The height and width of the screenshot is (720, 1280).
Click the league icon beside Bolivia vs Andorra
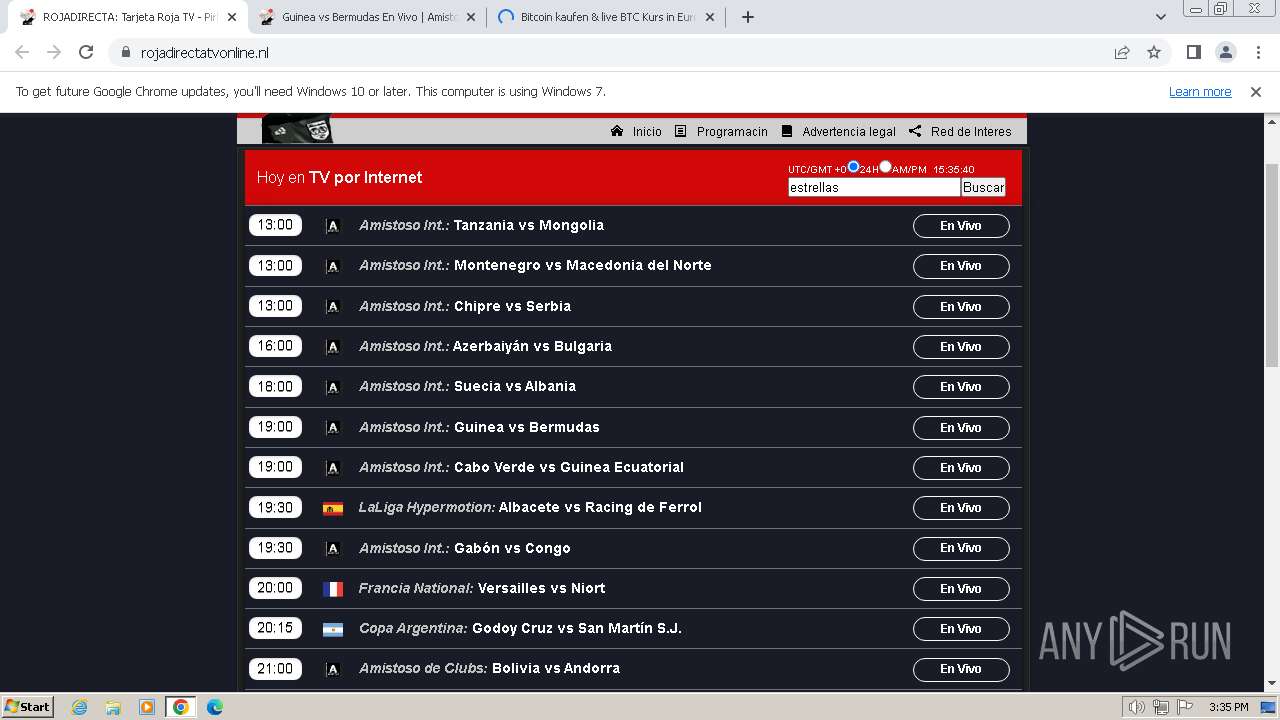click(x=333, y=669)
